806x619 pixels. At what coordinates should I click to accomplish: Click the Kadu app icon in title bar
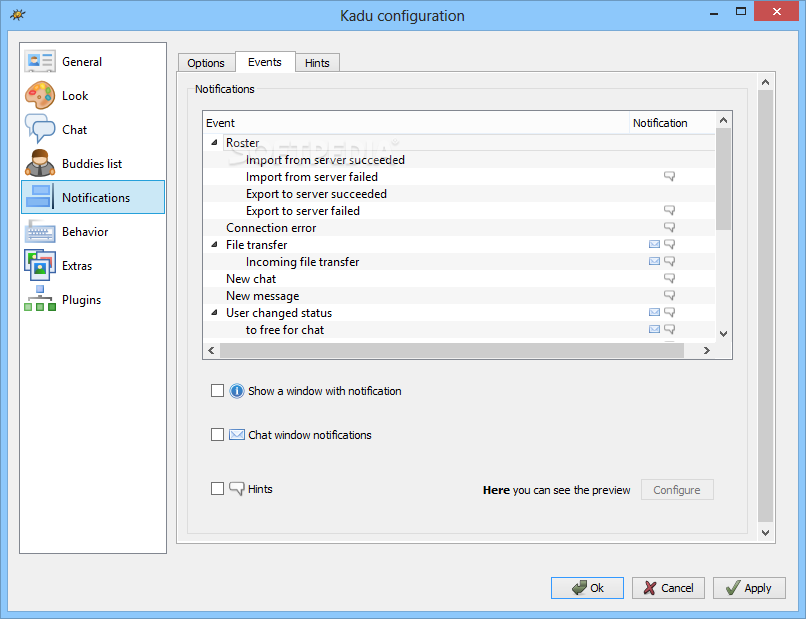pos(17,14)
